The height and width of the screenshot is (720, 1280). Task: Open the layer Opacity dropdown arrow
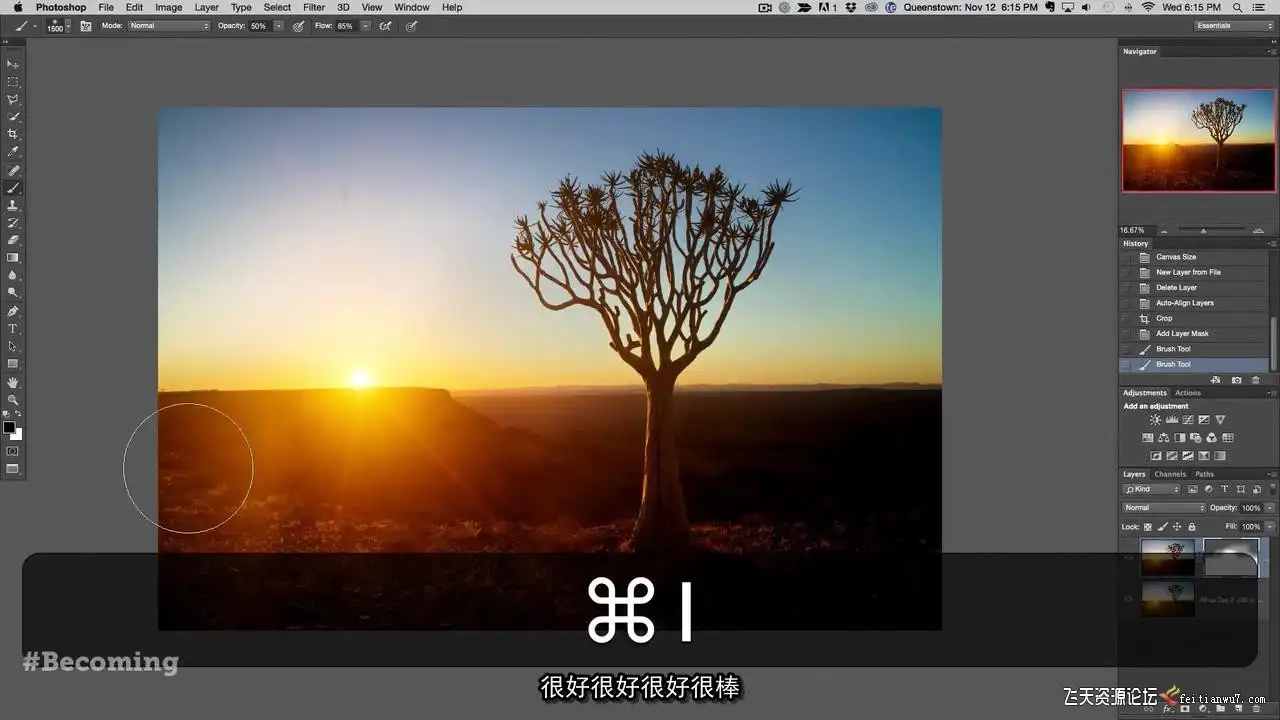coord(1270,508)
